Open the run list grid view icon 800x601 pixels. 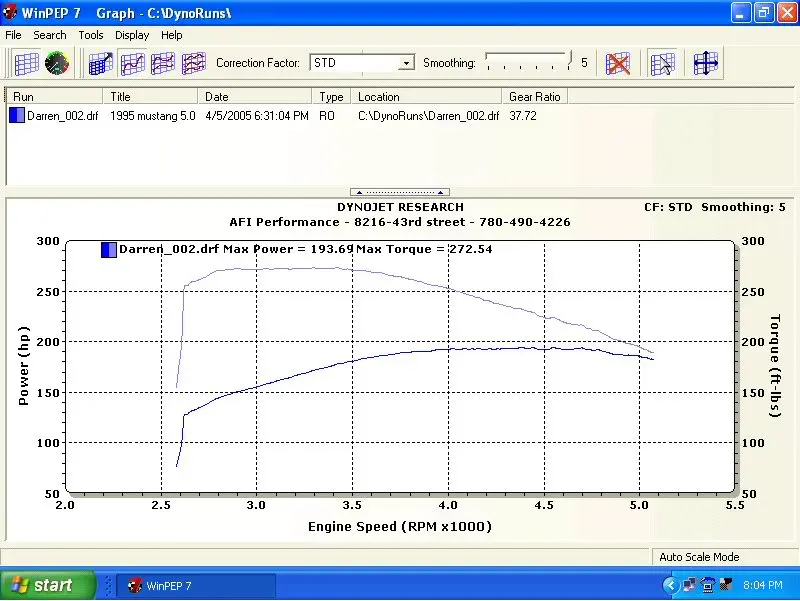27,64
